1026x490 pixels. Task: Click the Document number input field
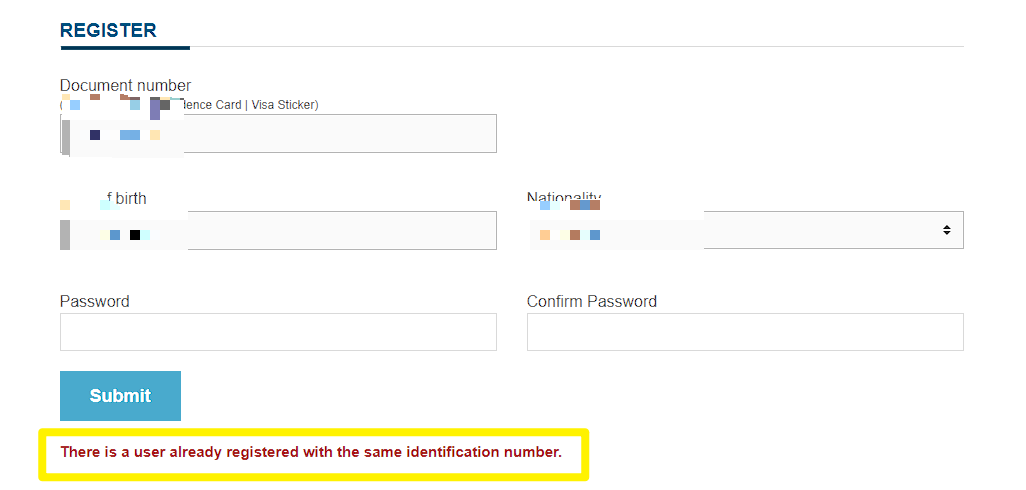coord(340,133)
